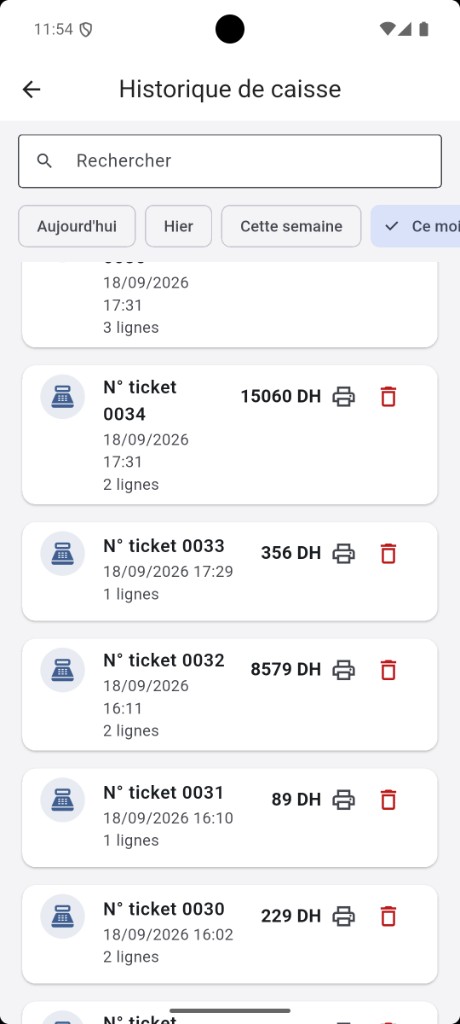Print ticket 0030 receipt
460x1024 pixels.
(344, 916)
